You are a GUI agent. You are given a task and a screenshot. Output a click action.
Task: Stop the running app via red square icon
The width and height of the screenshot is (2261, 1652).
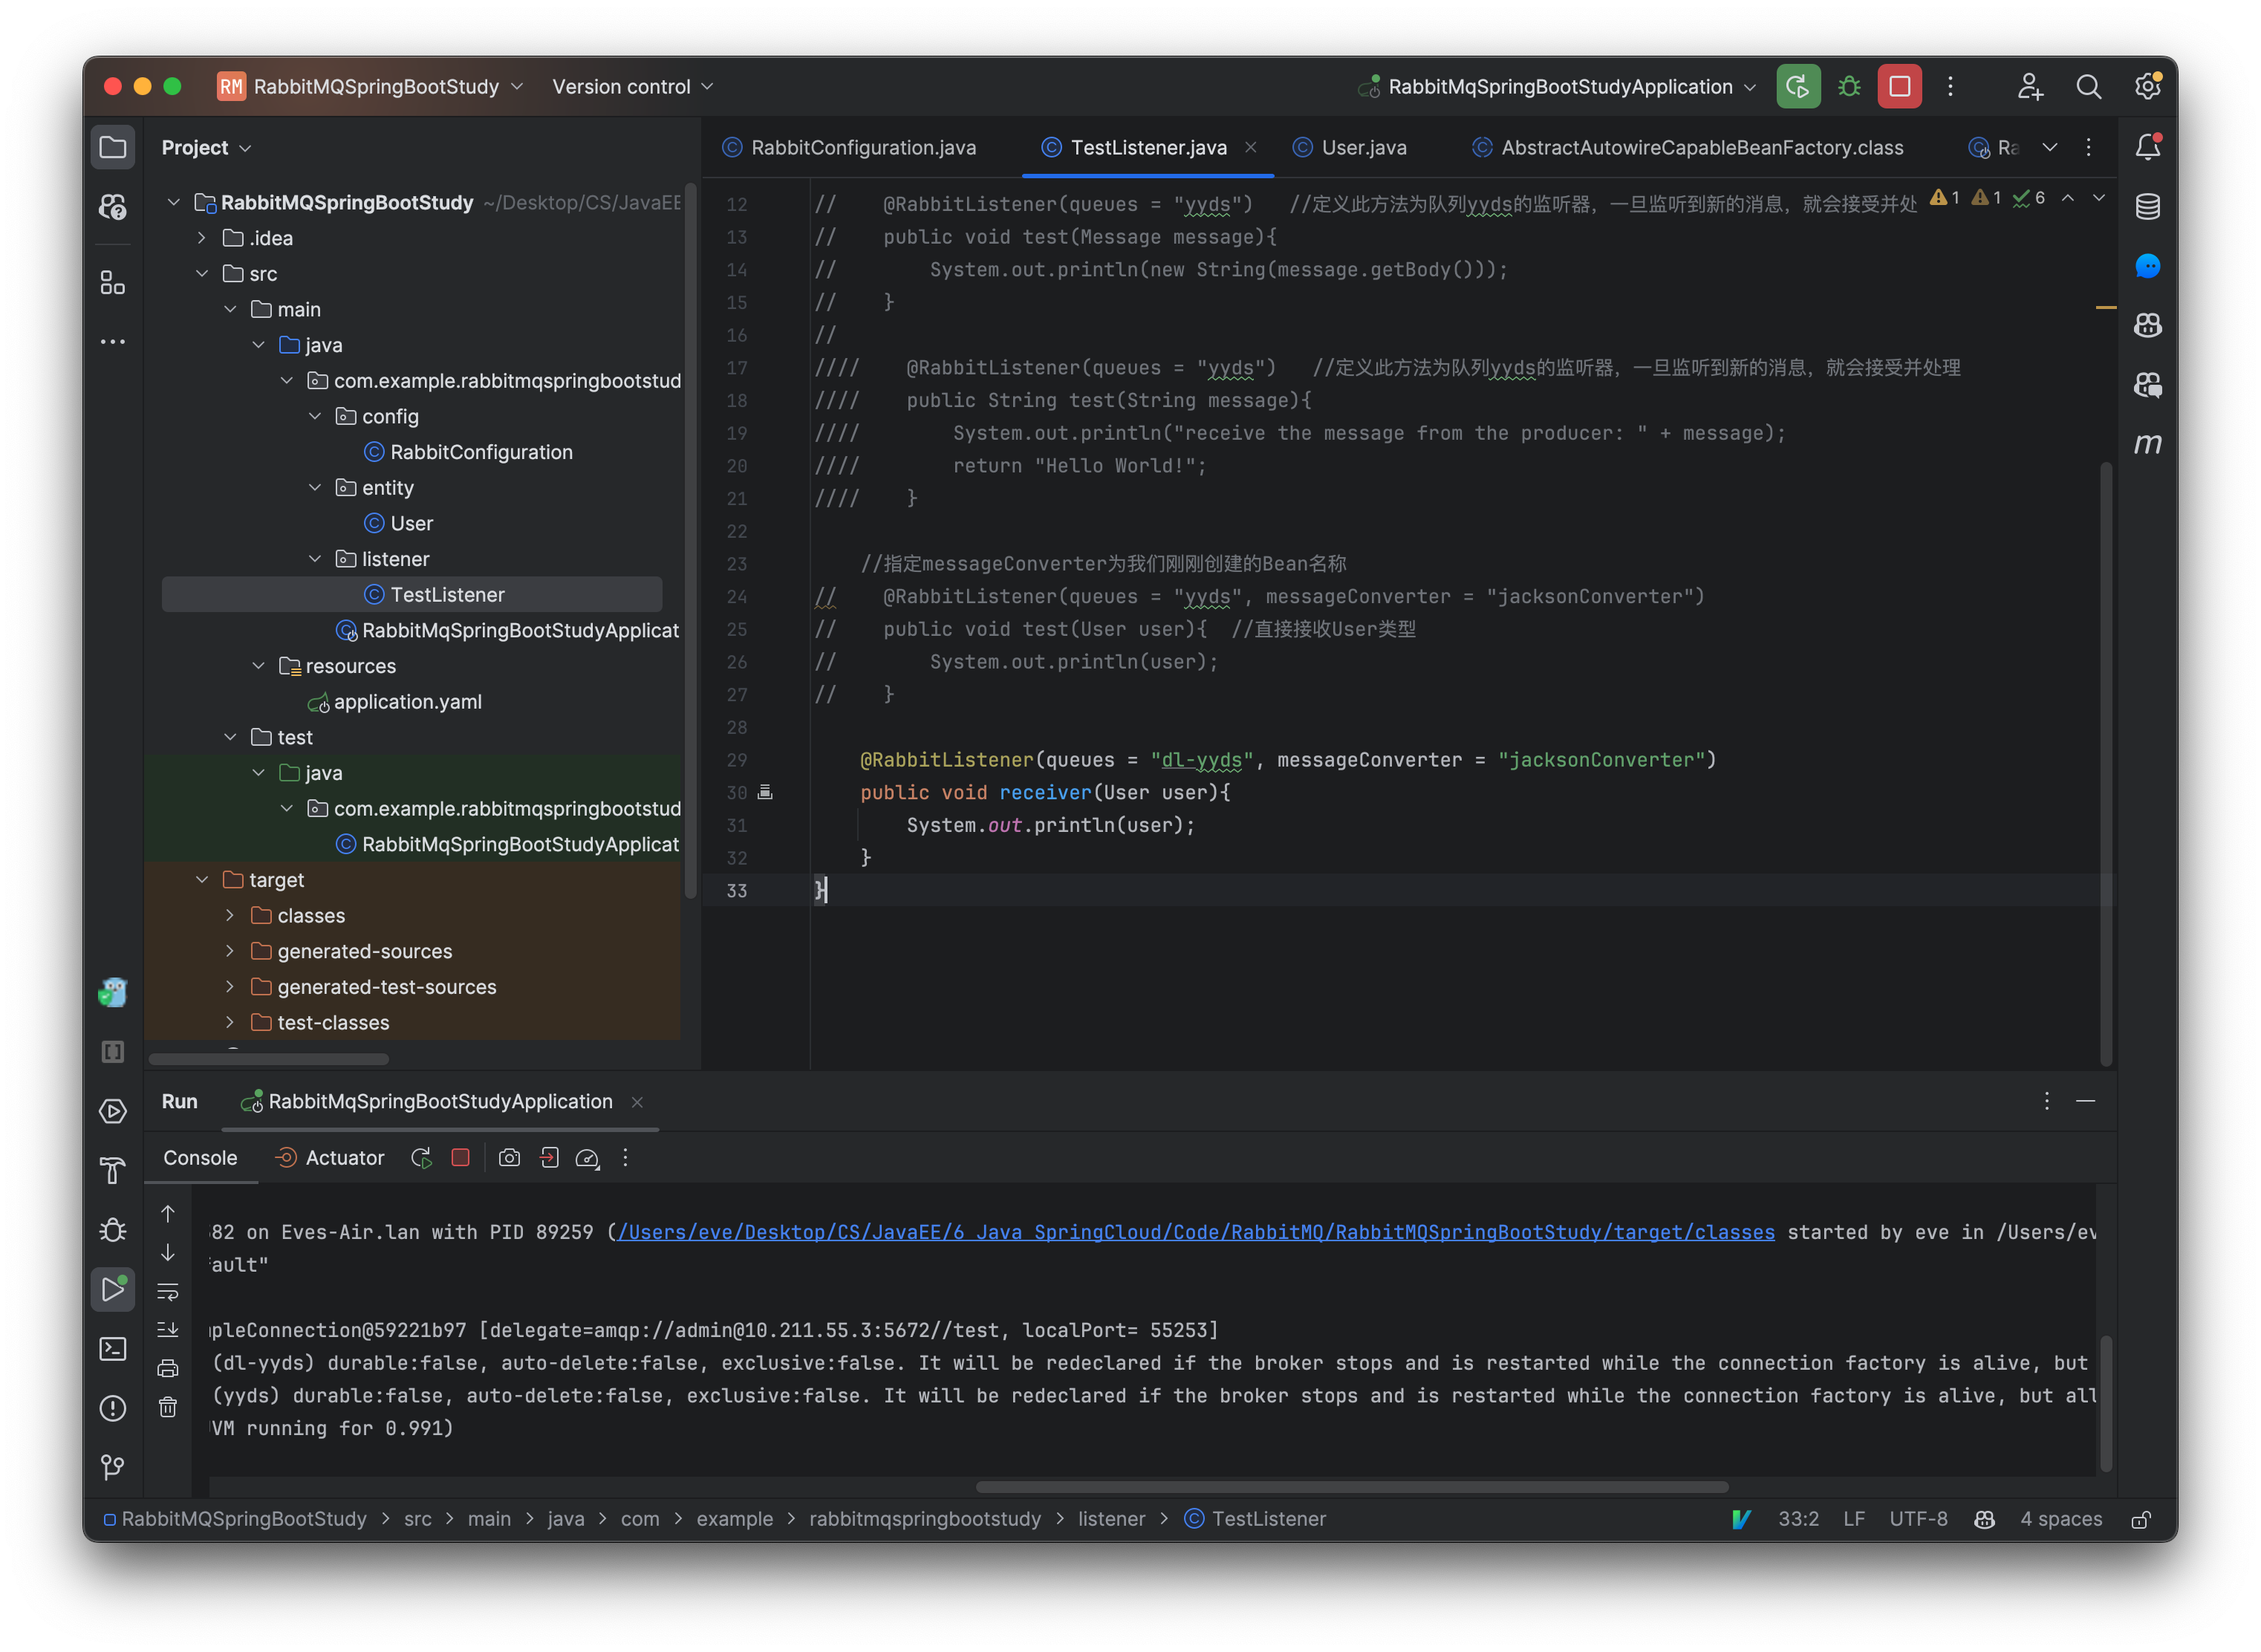pos(1899,86)
